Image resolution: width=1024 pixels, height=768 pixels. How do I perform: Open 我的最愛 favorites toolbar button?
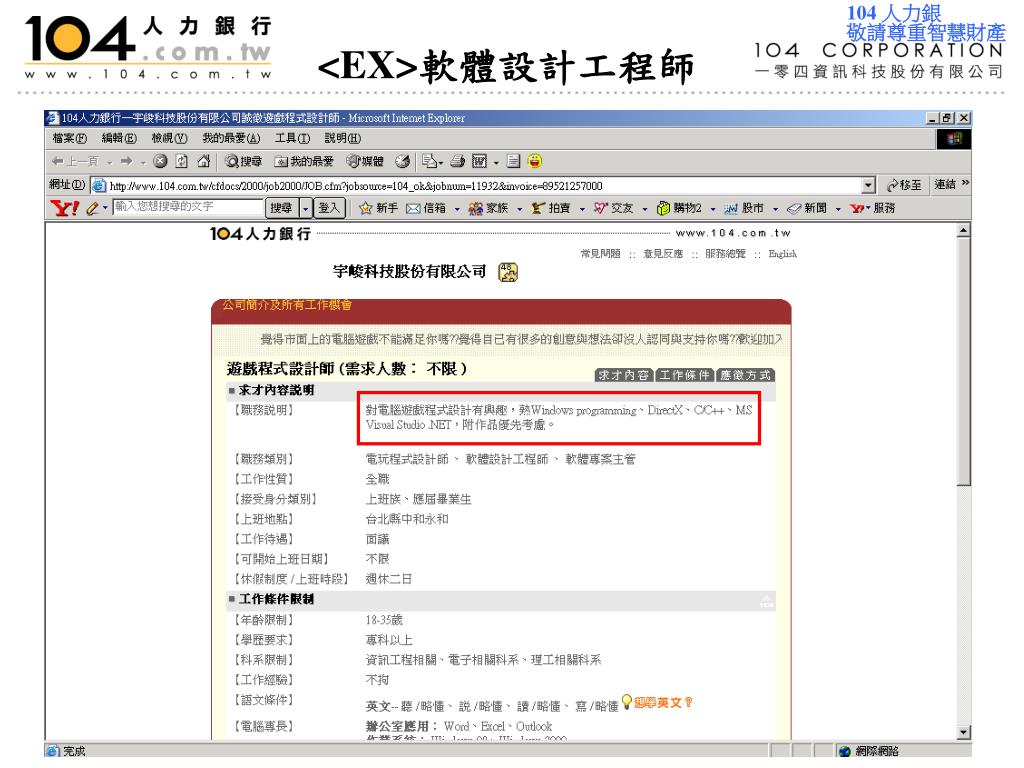[304, 161]
